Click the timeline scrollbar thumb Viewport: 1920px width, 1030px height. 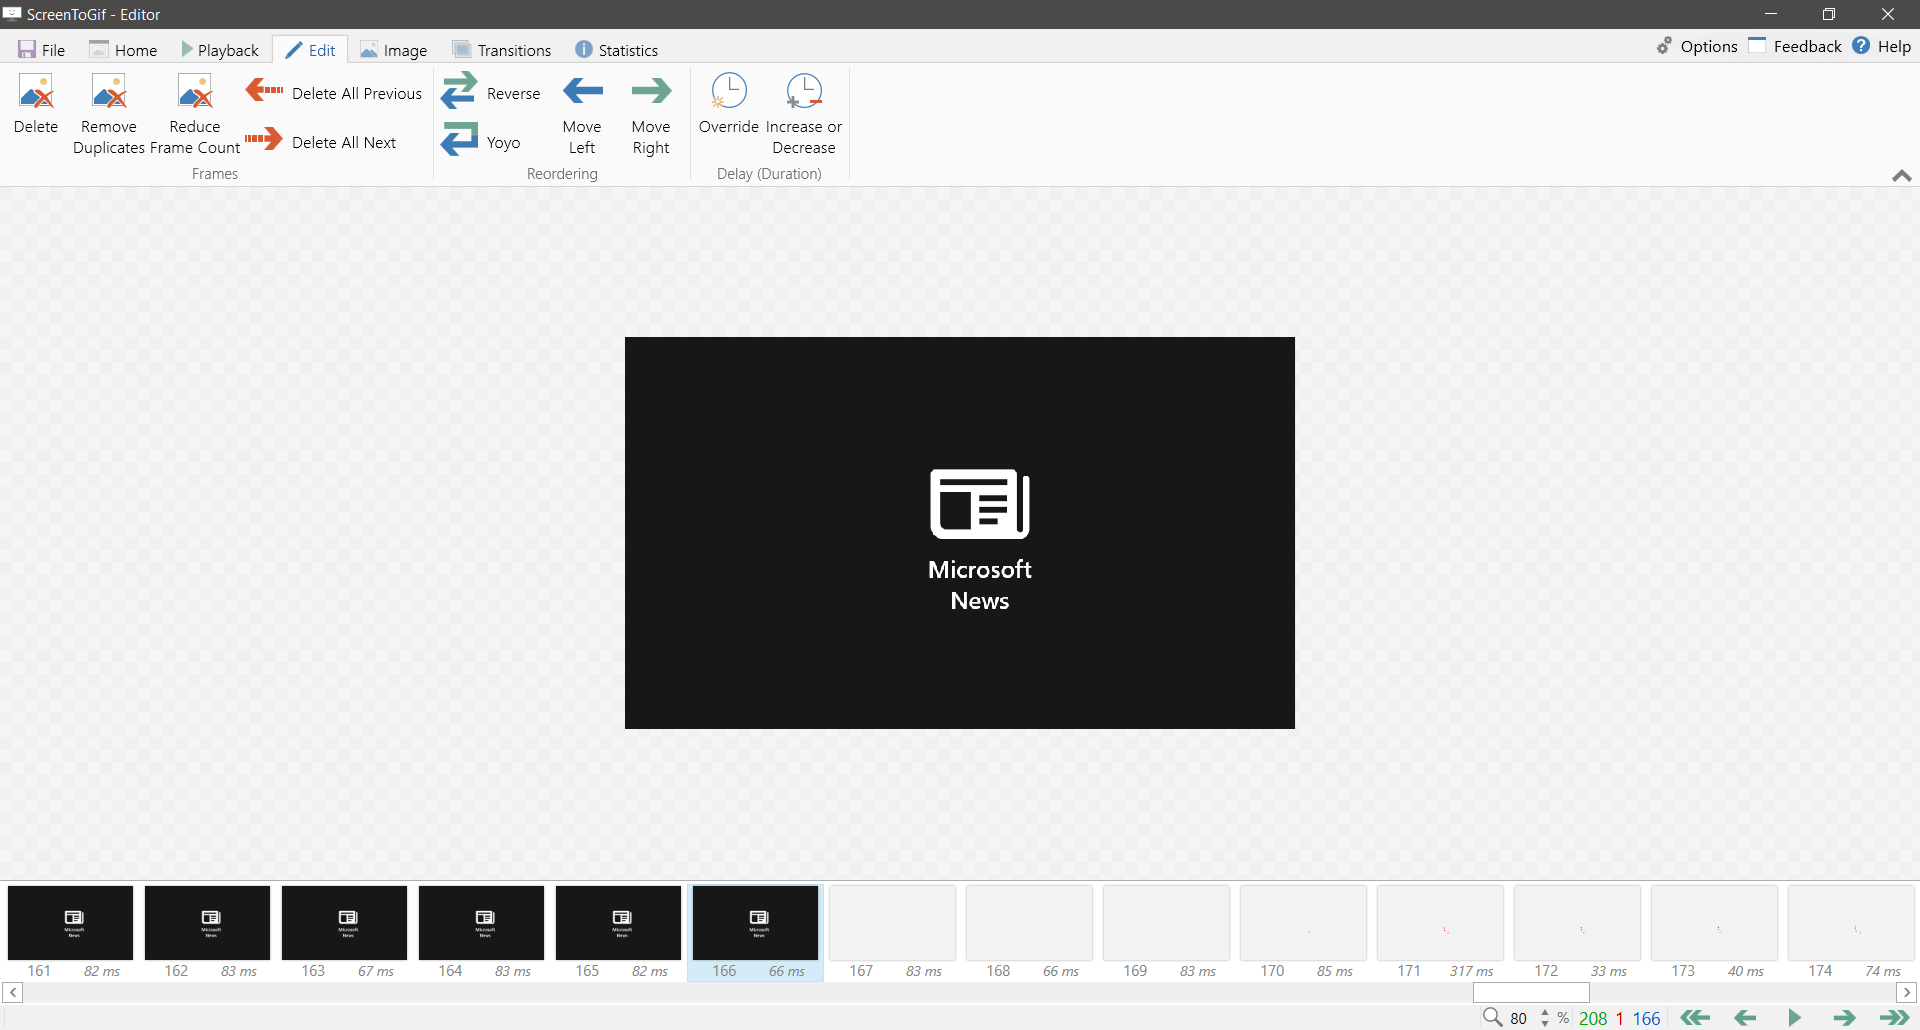point(1531,992)
